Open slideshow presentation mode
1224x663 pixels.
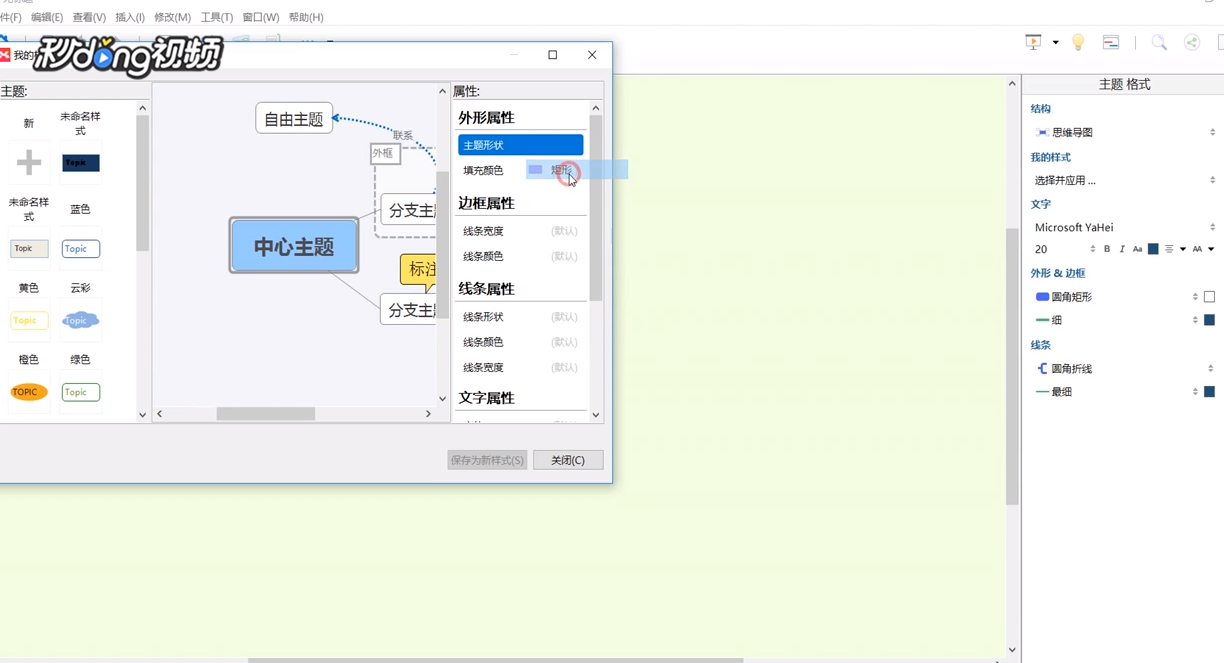pos(1033,41)
